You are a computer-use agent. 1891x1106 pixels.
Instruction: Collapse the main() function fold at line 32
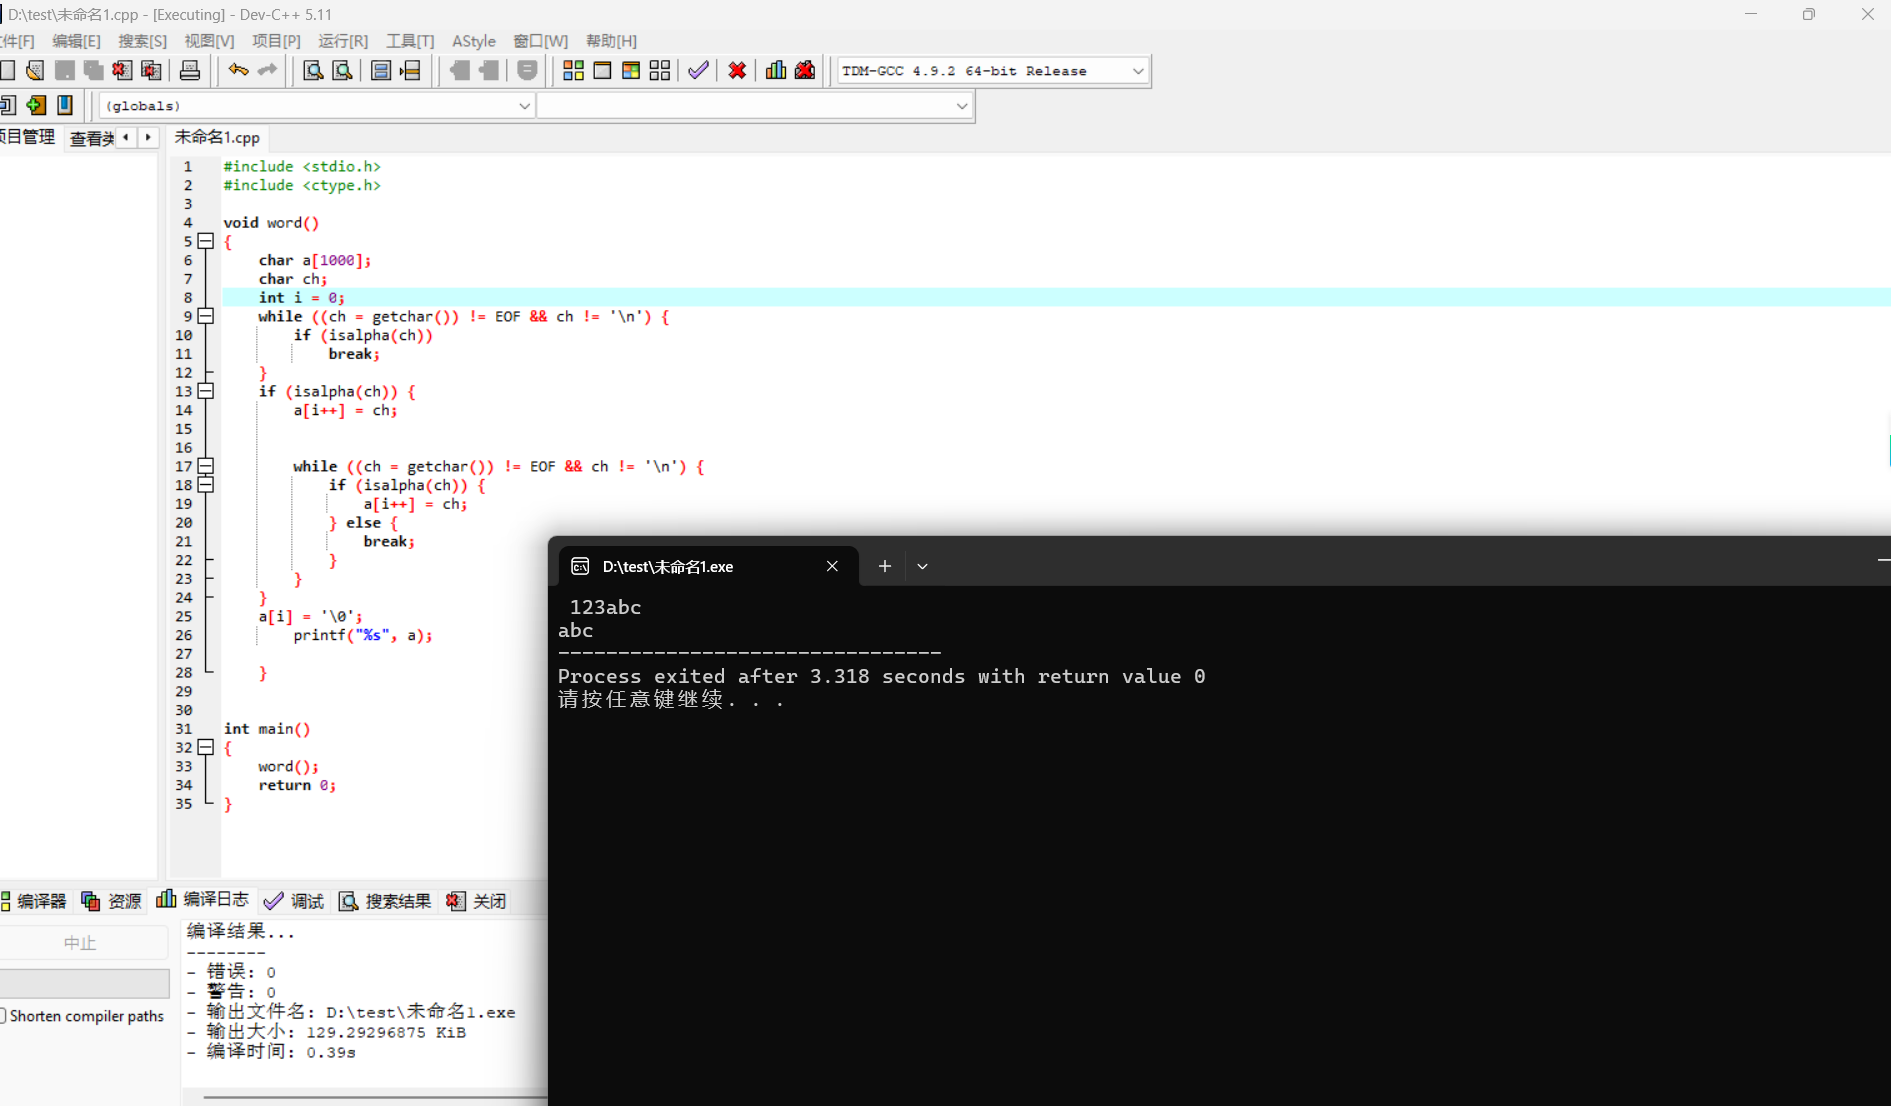(206, 747)
